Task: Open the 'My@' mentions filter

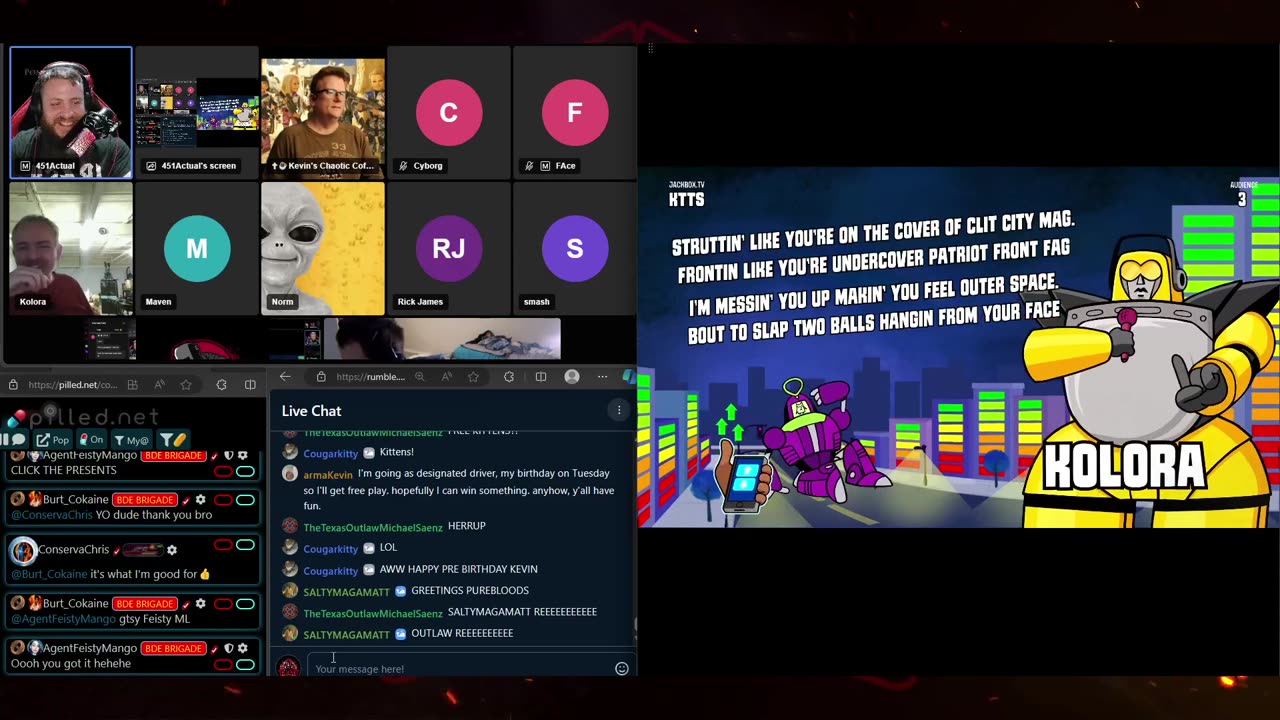Action: click(131, 440)
